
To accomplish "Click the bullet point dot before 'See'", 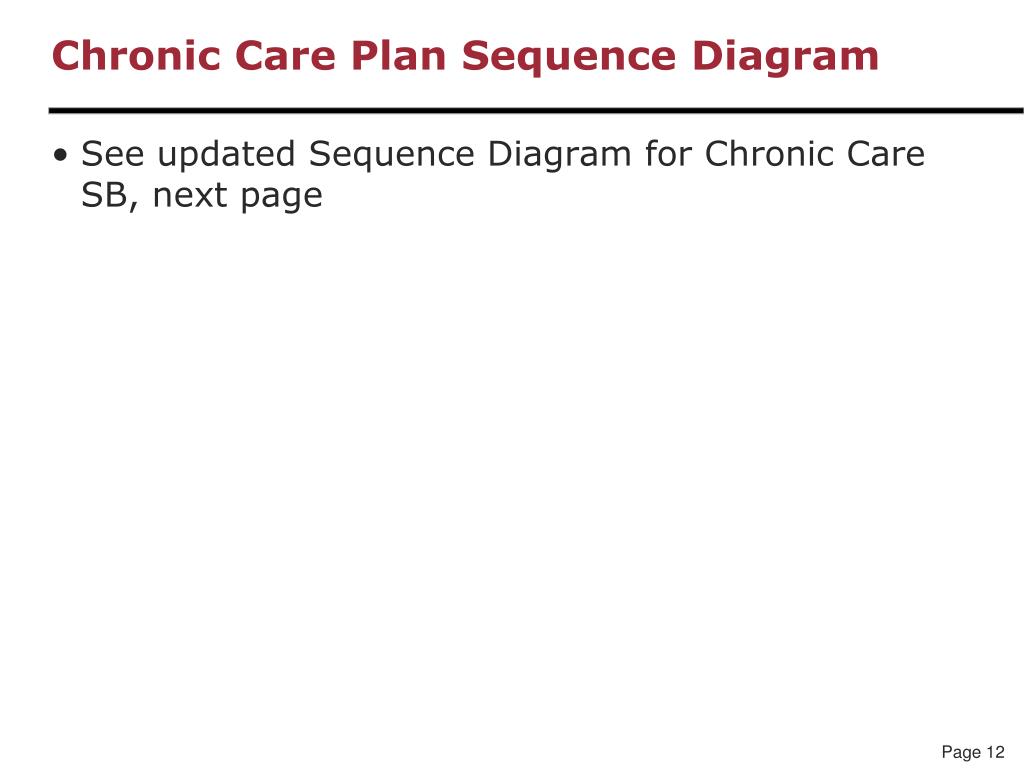I will [61, 156].
